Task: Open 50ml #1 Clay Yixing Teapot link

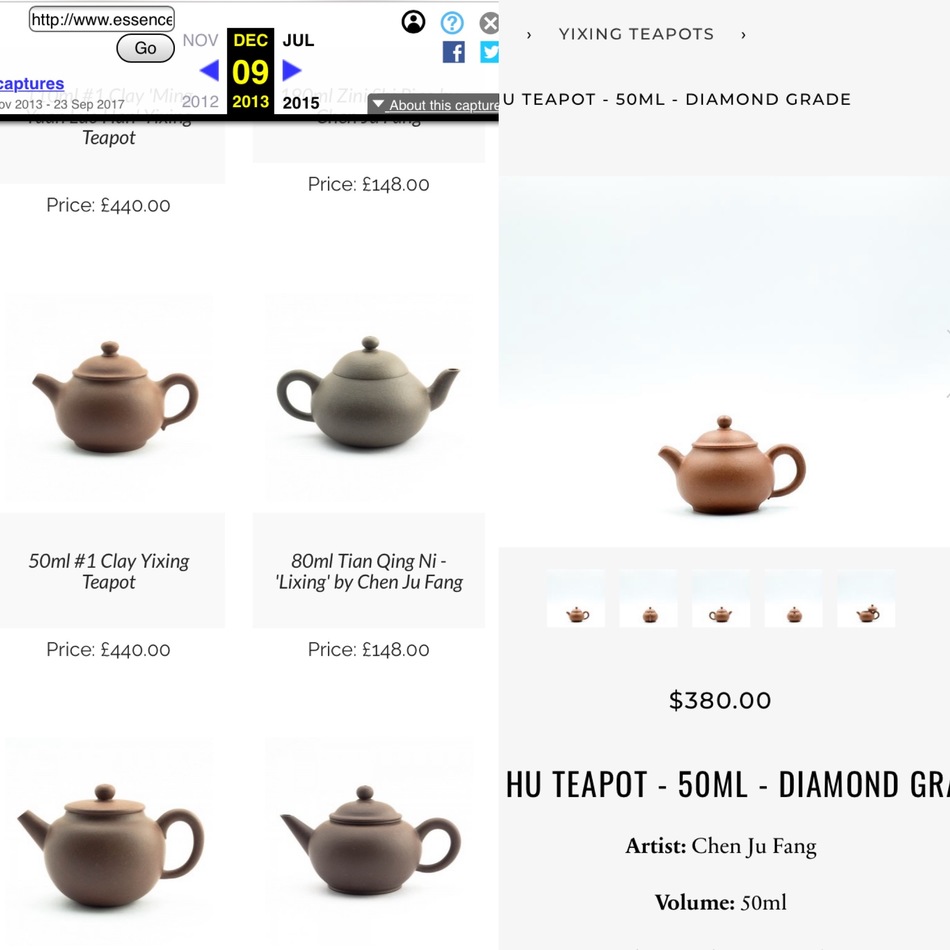Action: 109,571
